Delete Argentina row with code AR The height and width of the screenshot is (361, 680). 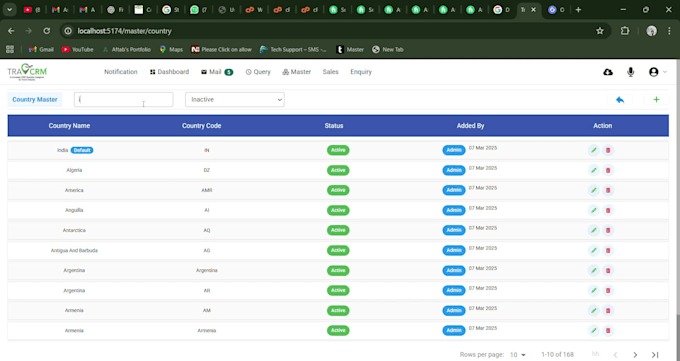pos(608,290)
